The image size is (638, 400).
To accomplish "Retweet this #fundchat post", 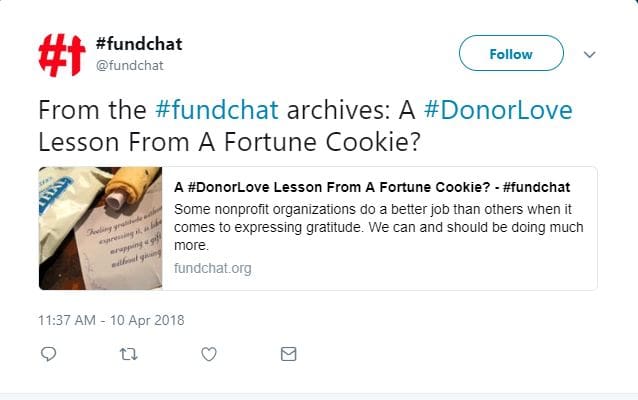I will [128, 354].
